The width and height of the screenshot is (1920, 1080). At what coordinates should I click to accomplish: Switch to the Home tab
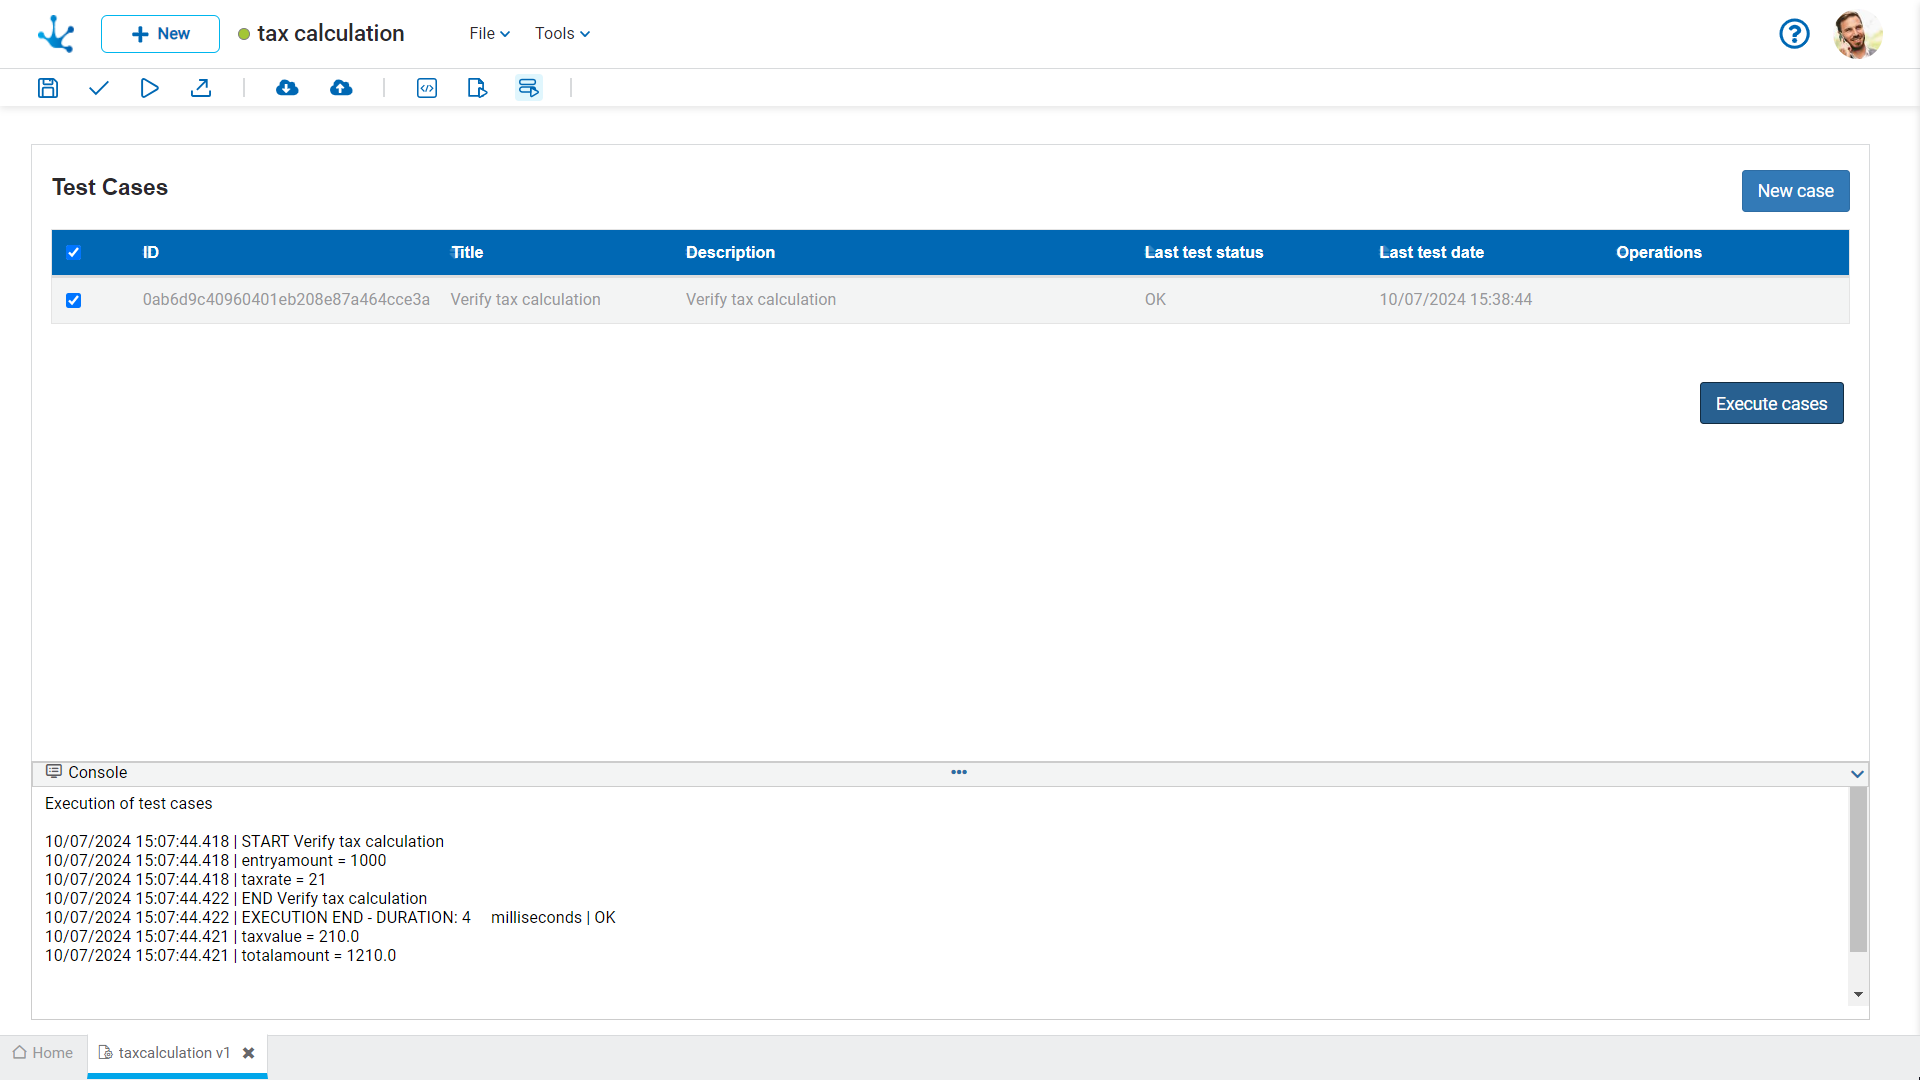(x=43, y=1053)
